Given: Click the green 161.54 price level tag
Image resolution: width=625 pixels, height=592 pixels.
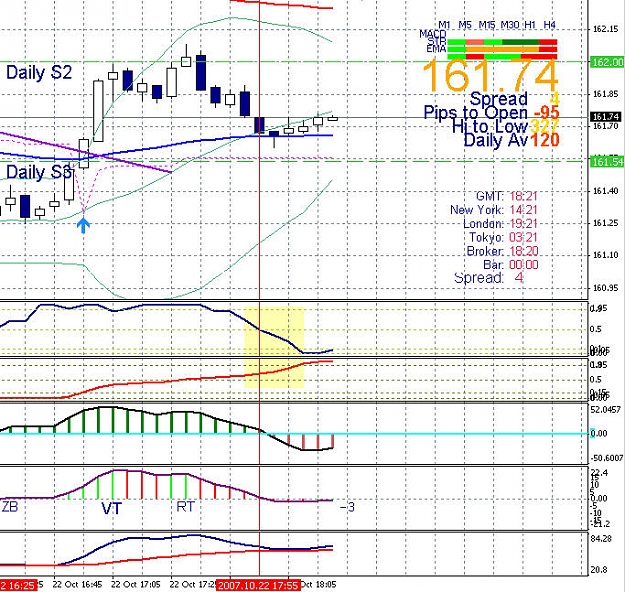Looking at the screenshot, I should click(607, 162).
